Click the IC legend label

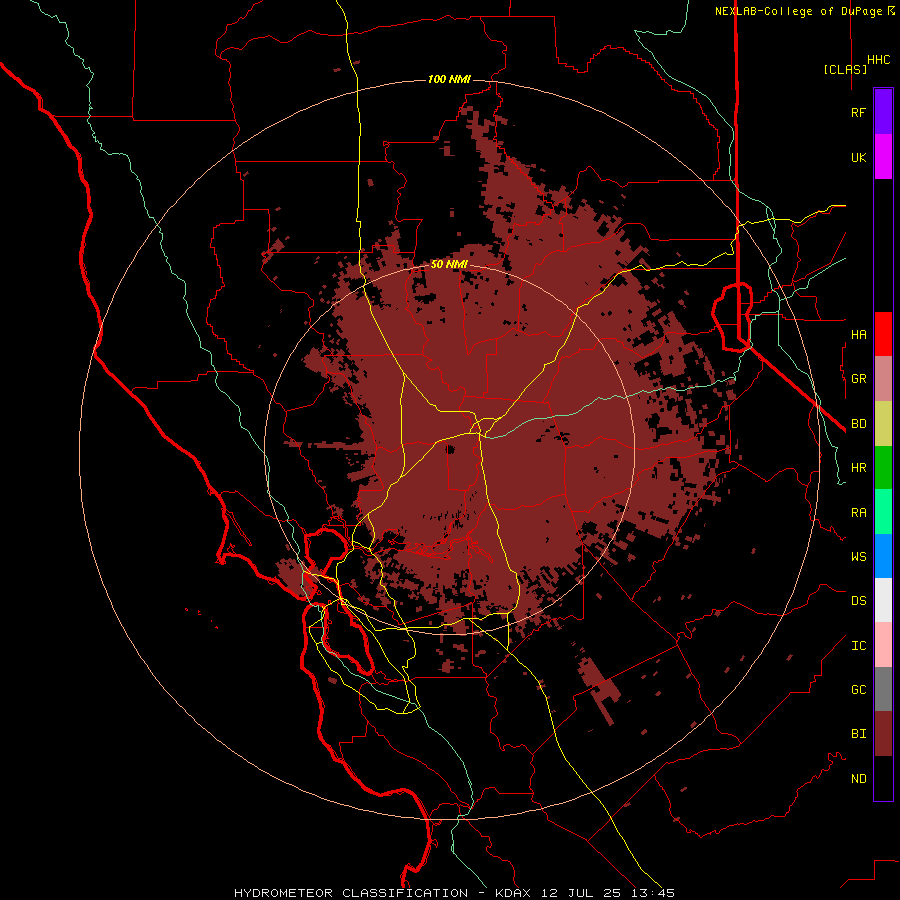point(858,645)
